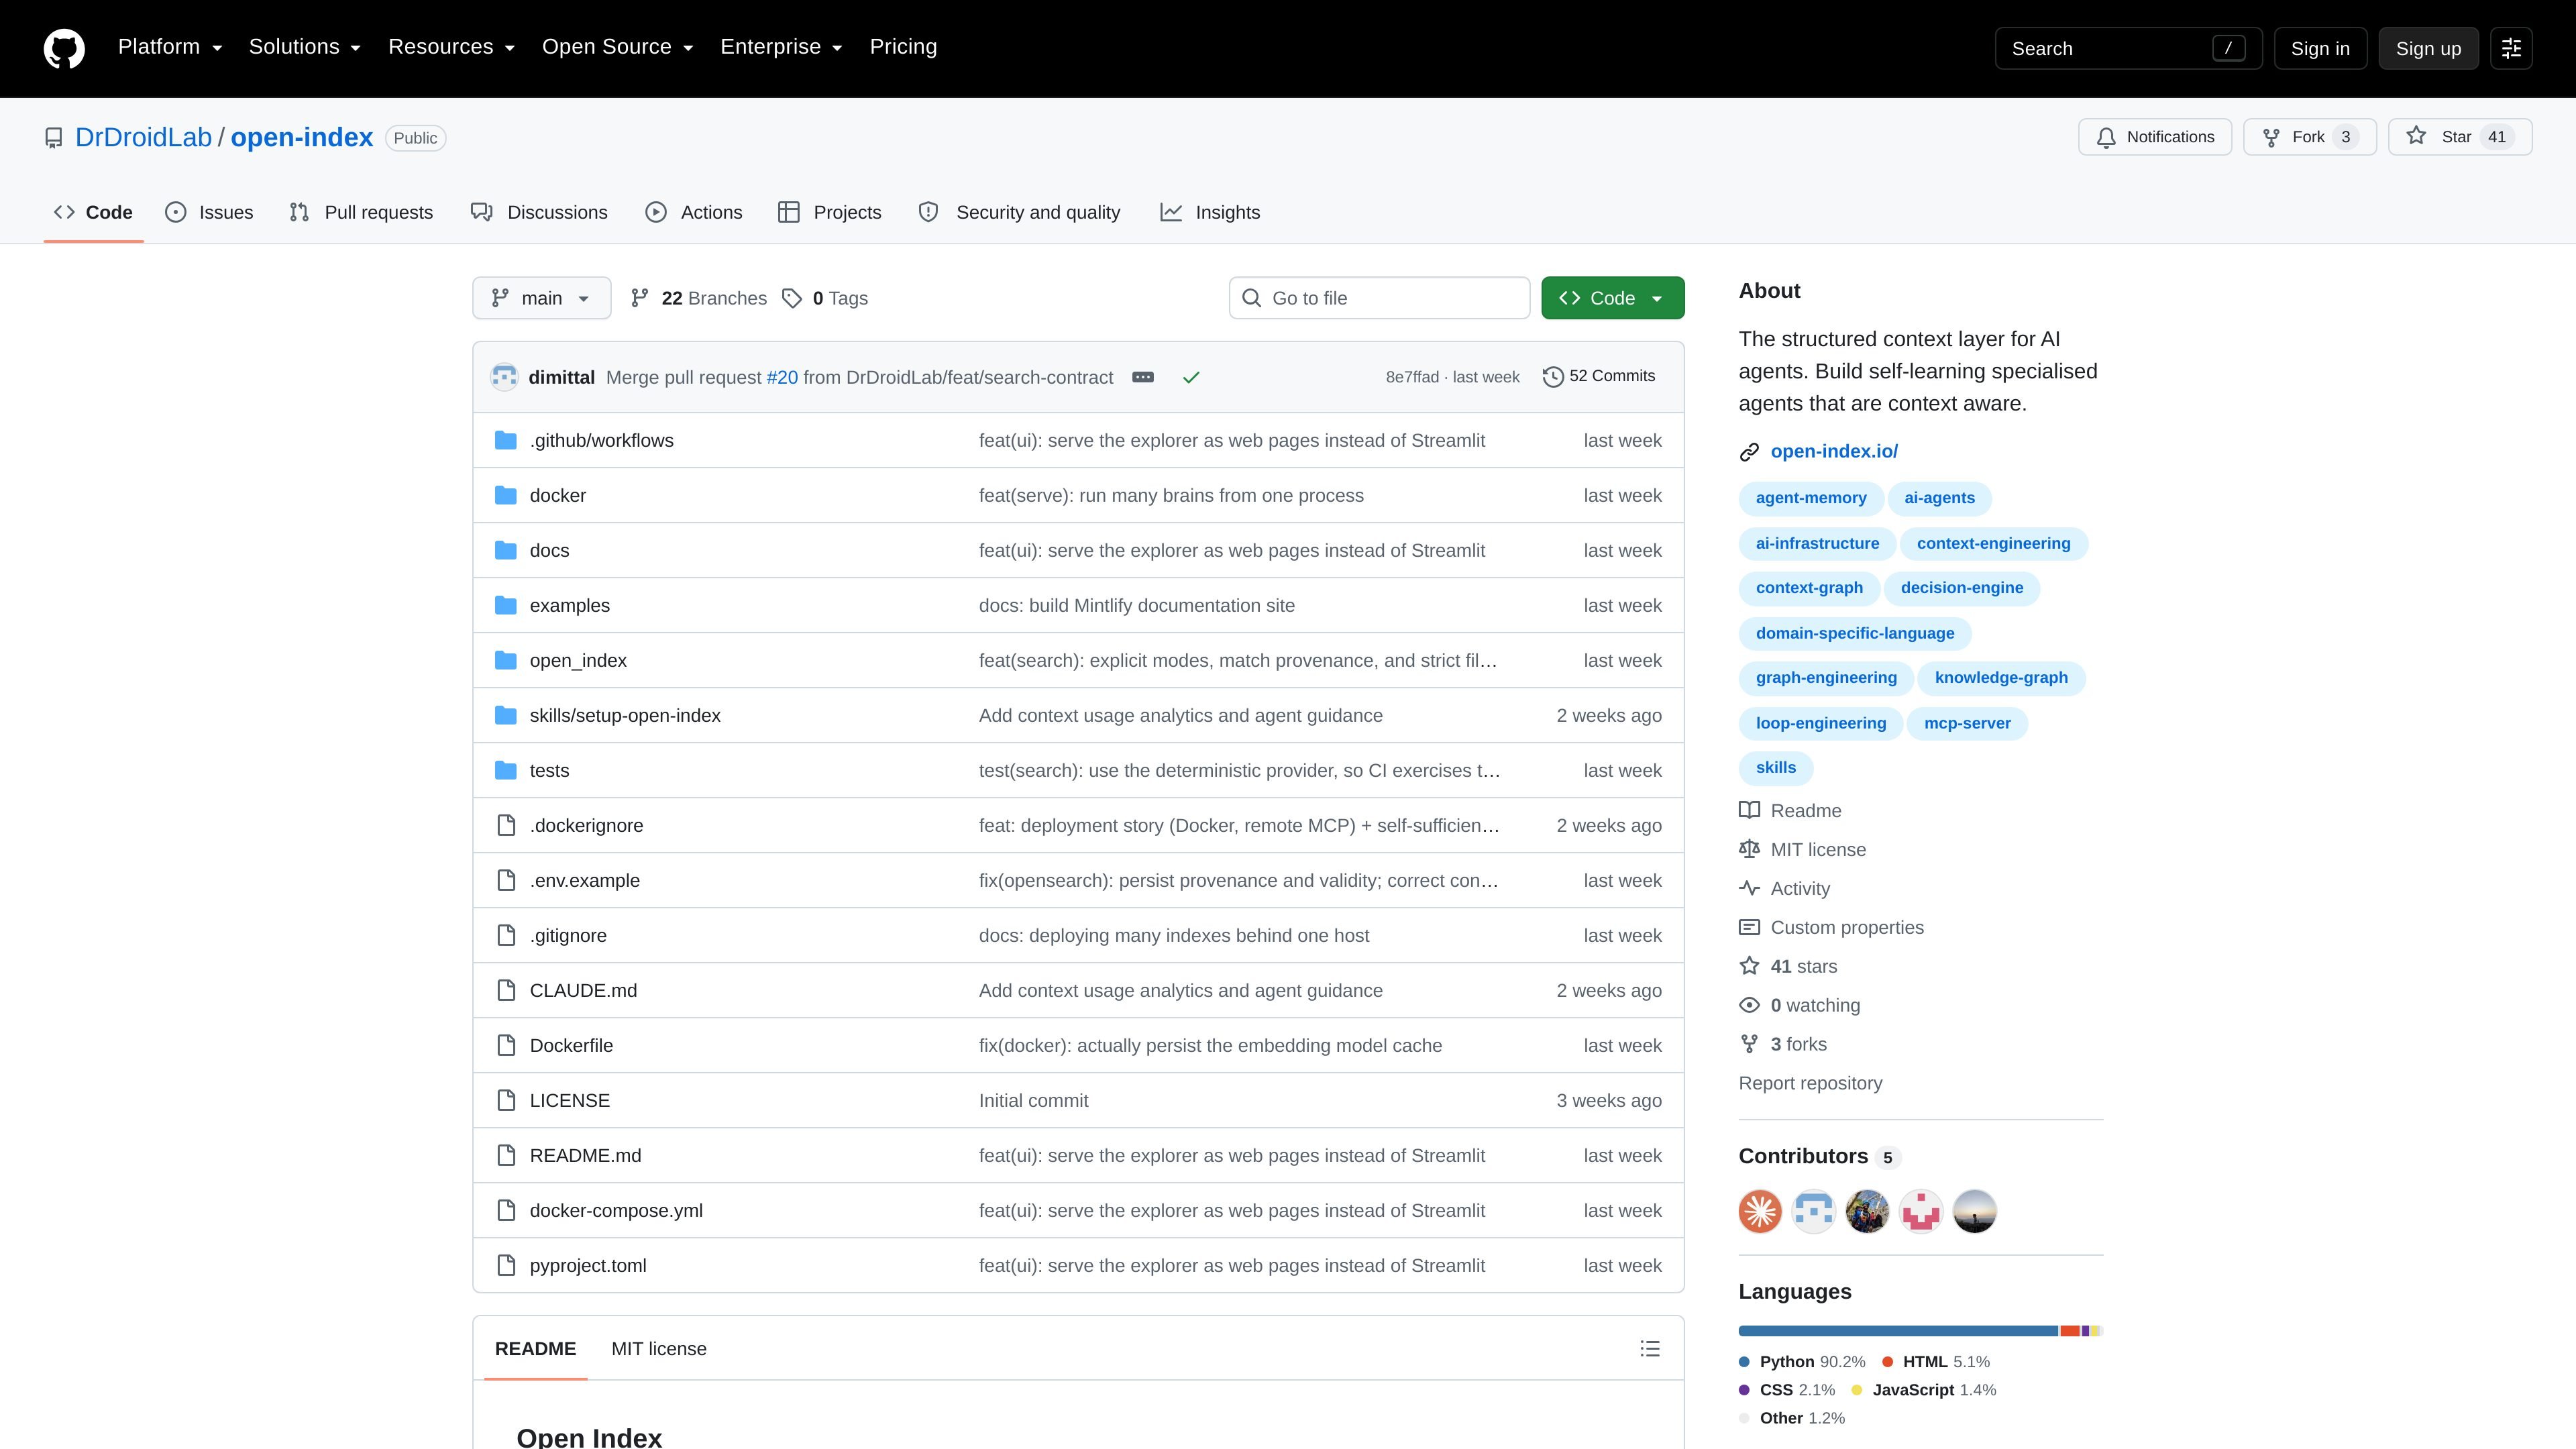Click the .github/workflows folder icon
This screenshot has height=1449, width=2576.
[506, 440]
